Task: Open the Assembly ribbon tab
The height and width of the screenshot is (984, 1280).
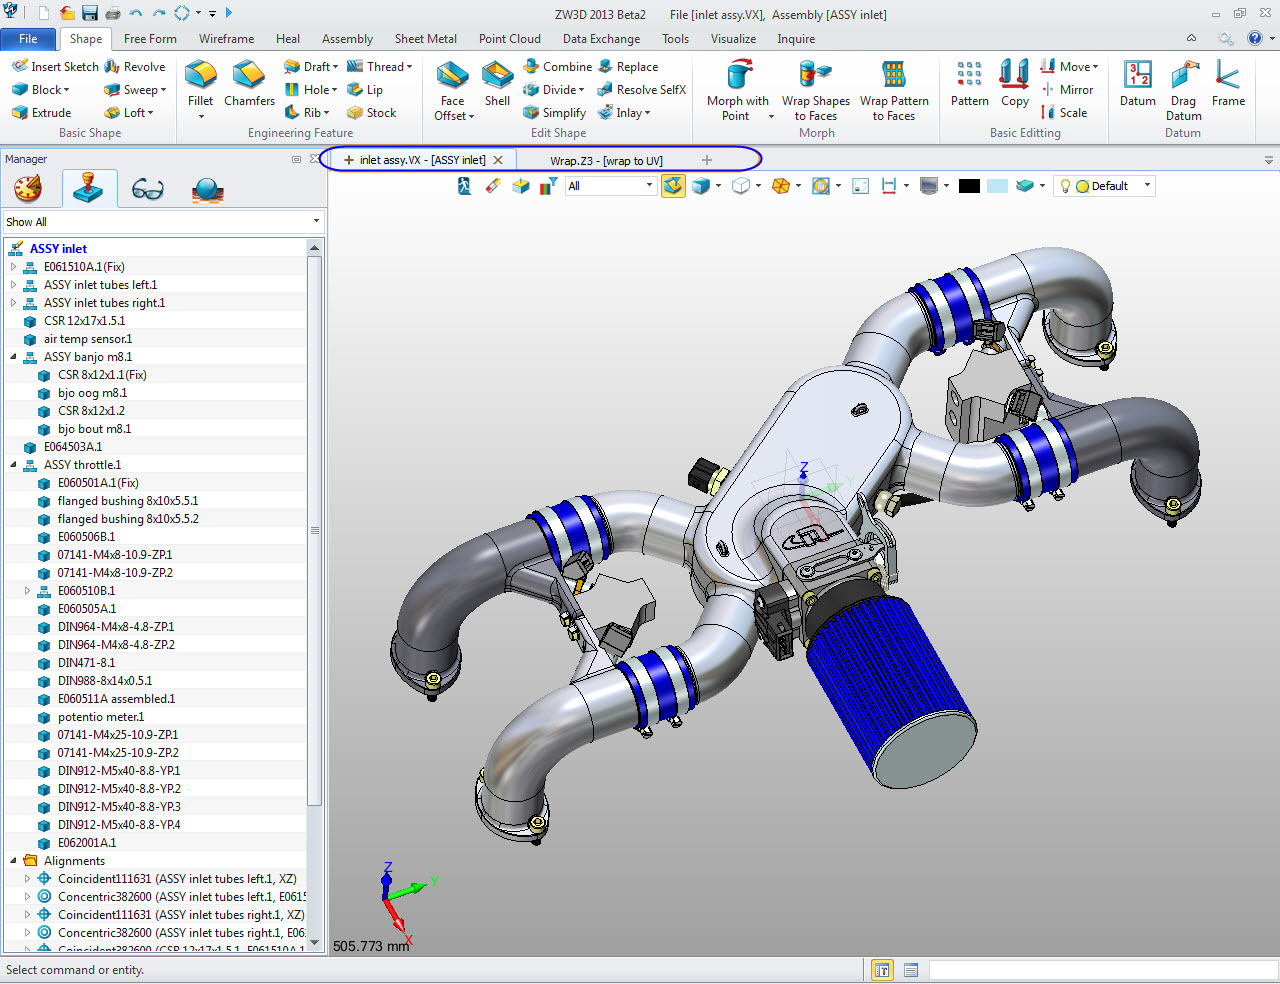Action: [x=347, y=39]
